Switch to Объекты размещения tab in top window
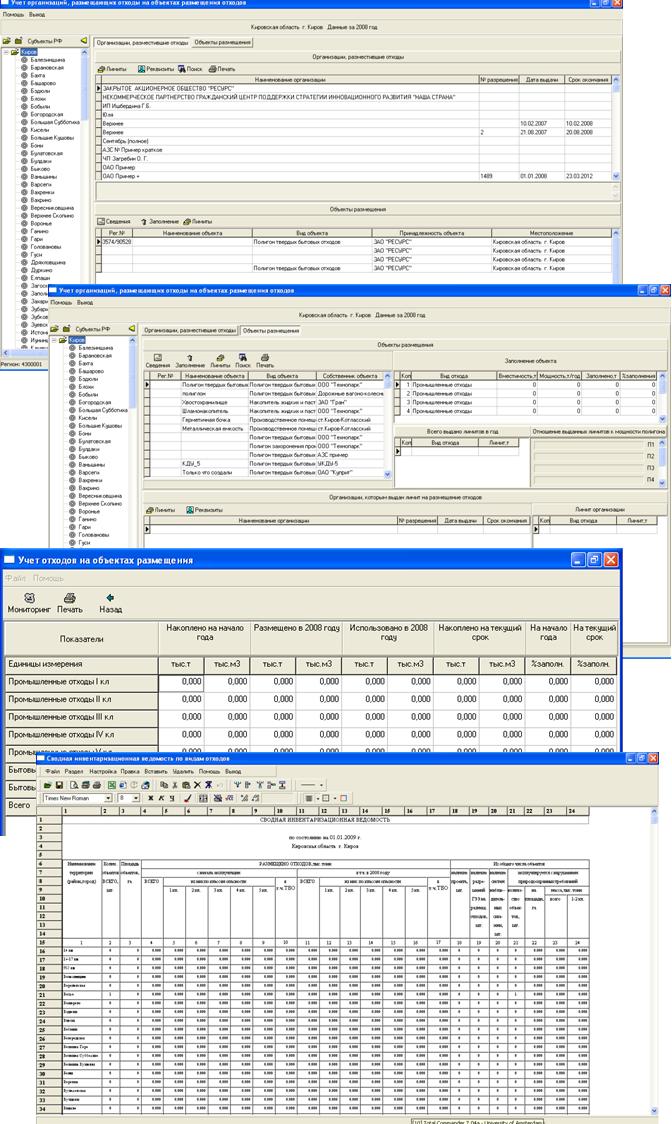 [x=222, y=42]
